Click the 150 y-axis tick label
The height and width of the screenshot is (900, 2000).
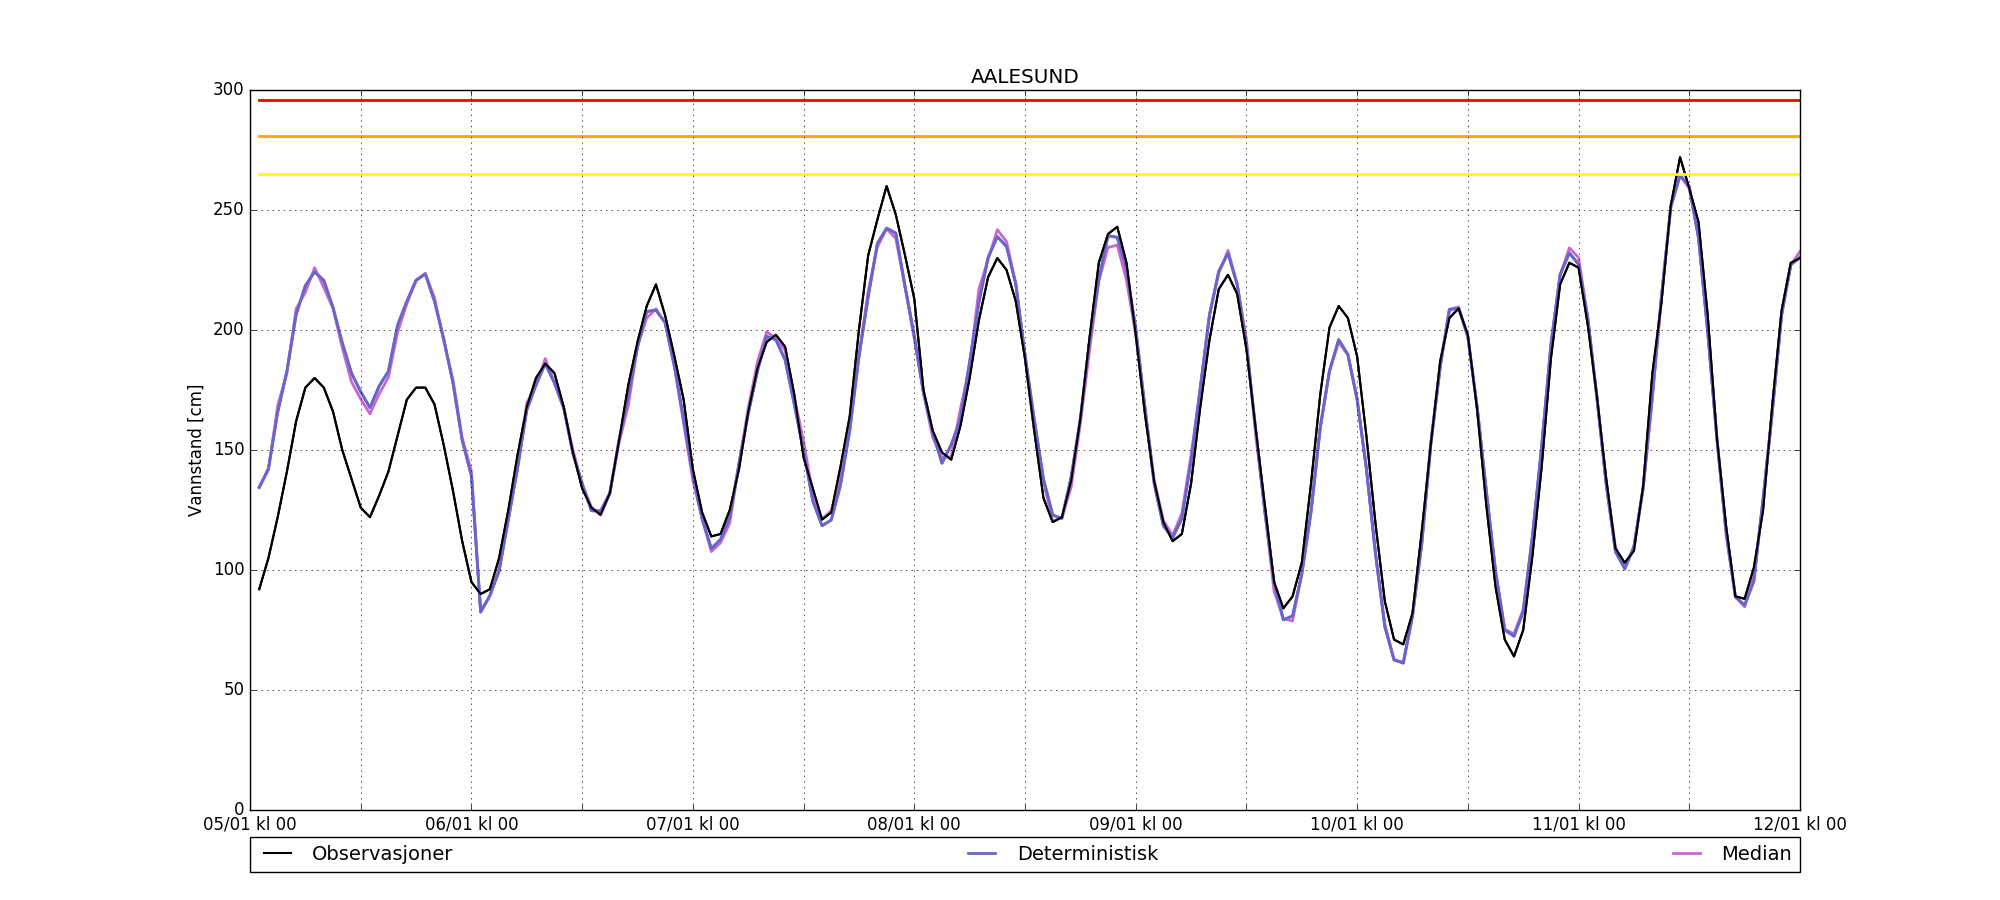coord(228,450)
